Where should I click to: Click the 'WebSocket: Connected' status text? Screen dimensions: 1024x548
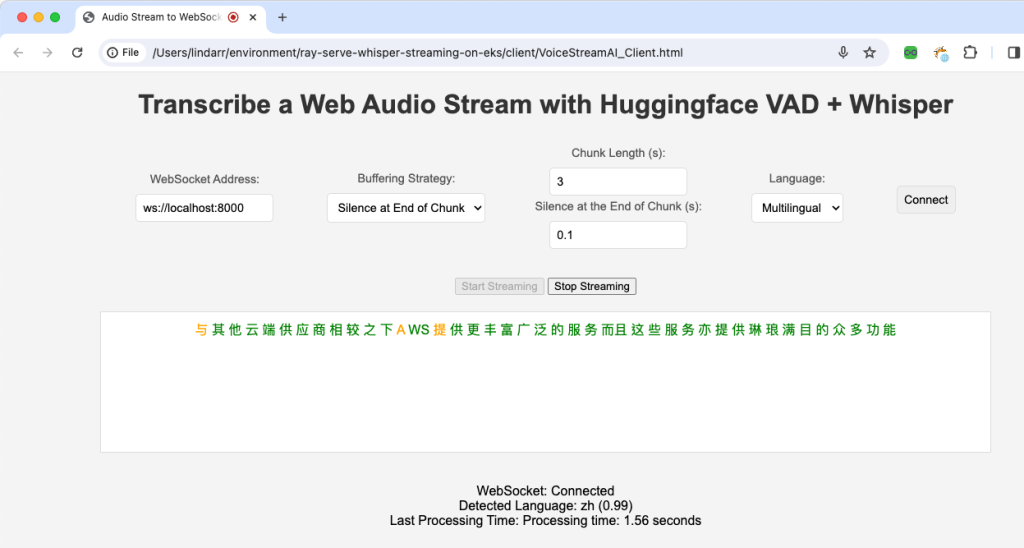pyautogui.click(x=545, y=491)
